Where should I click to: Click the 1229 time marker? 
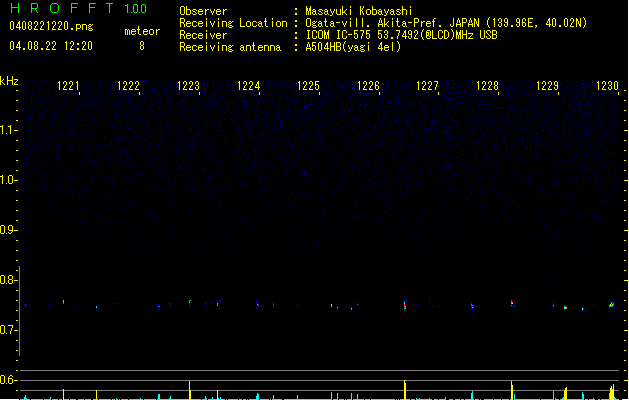pyautogui.click(x=548, y=85)
